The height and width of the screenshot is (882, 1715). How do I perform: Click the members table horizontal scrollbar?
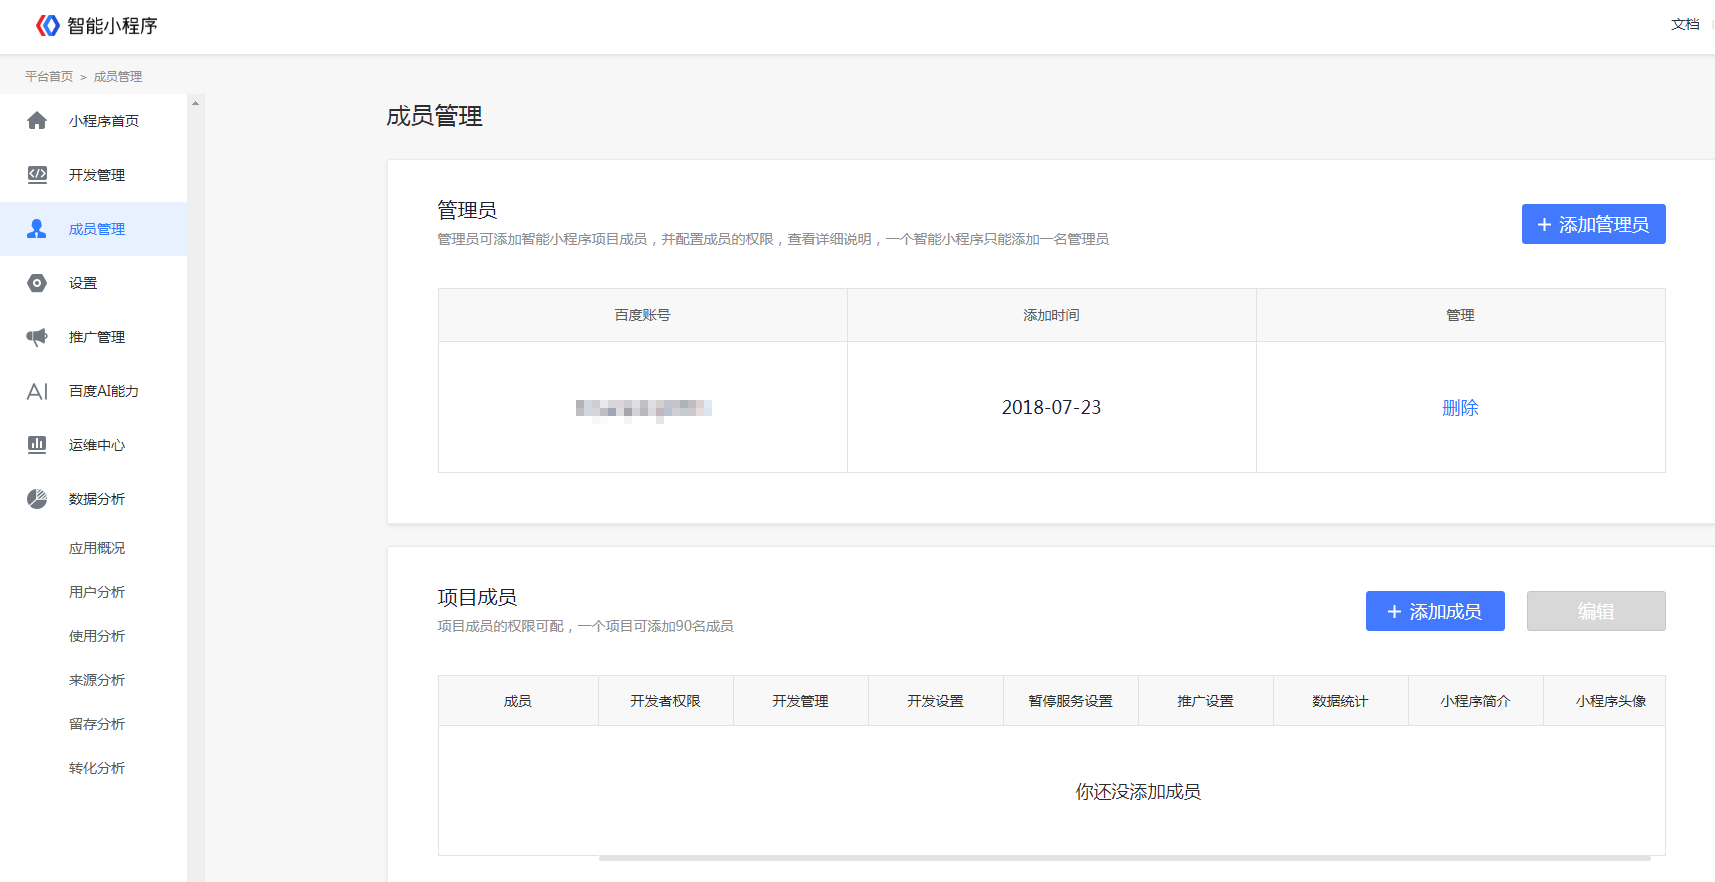point(1124,858)
